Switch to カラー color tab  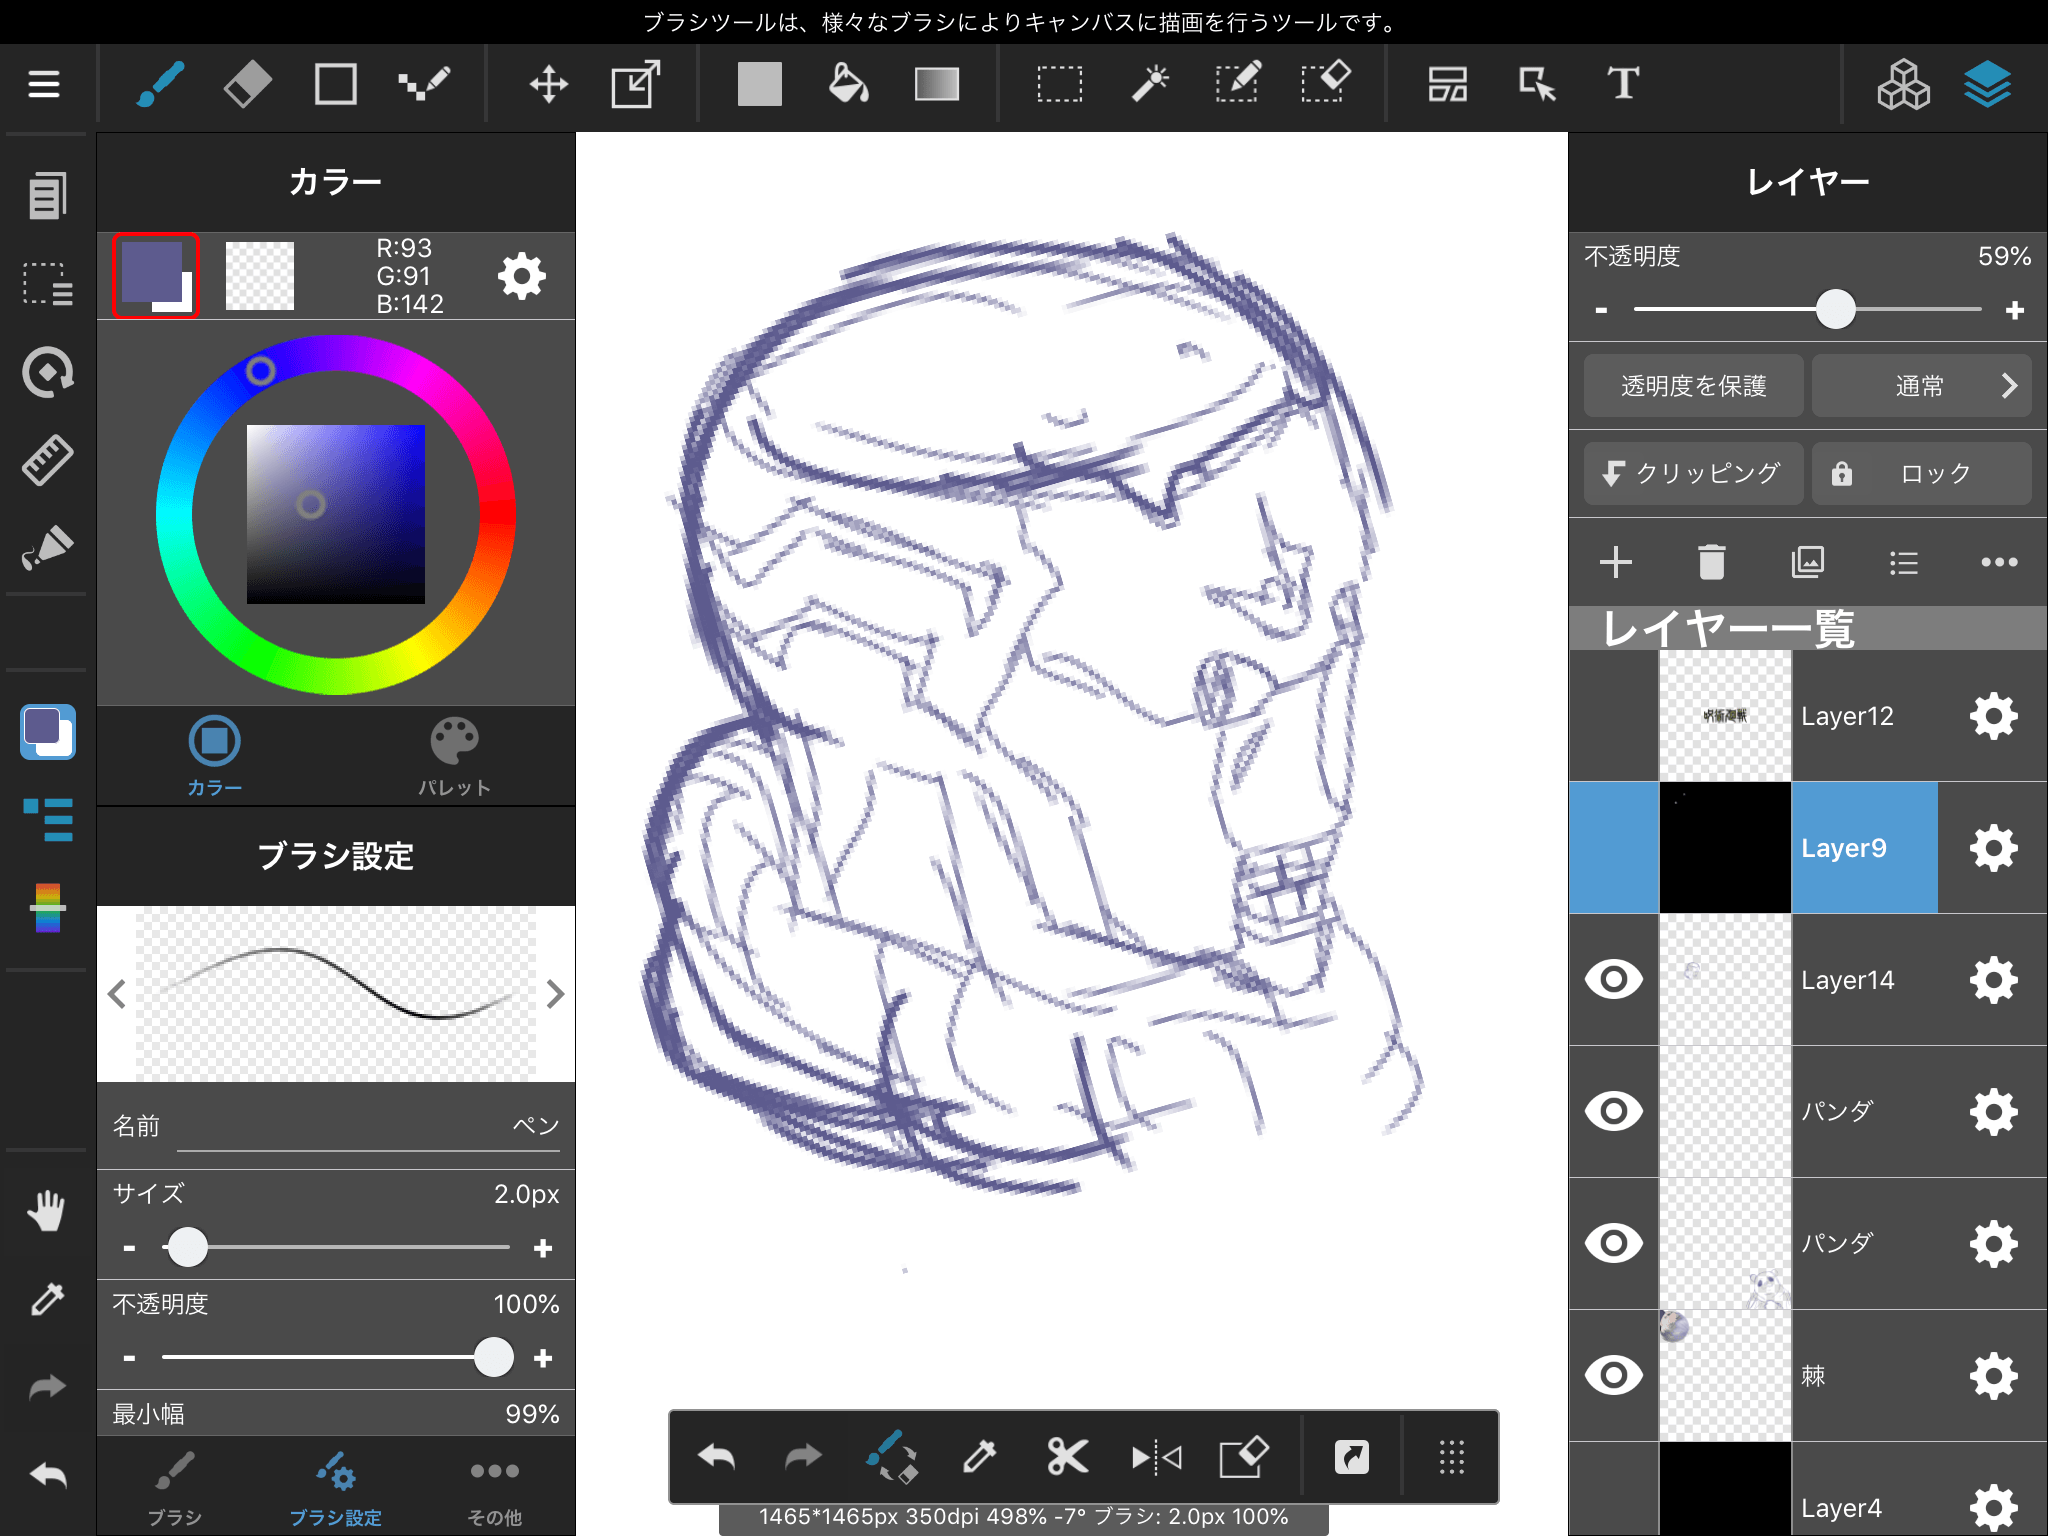(214, 756)
